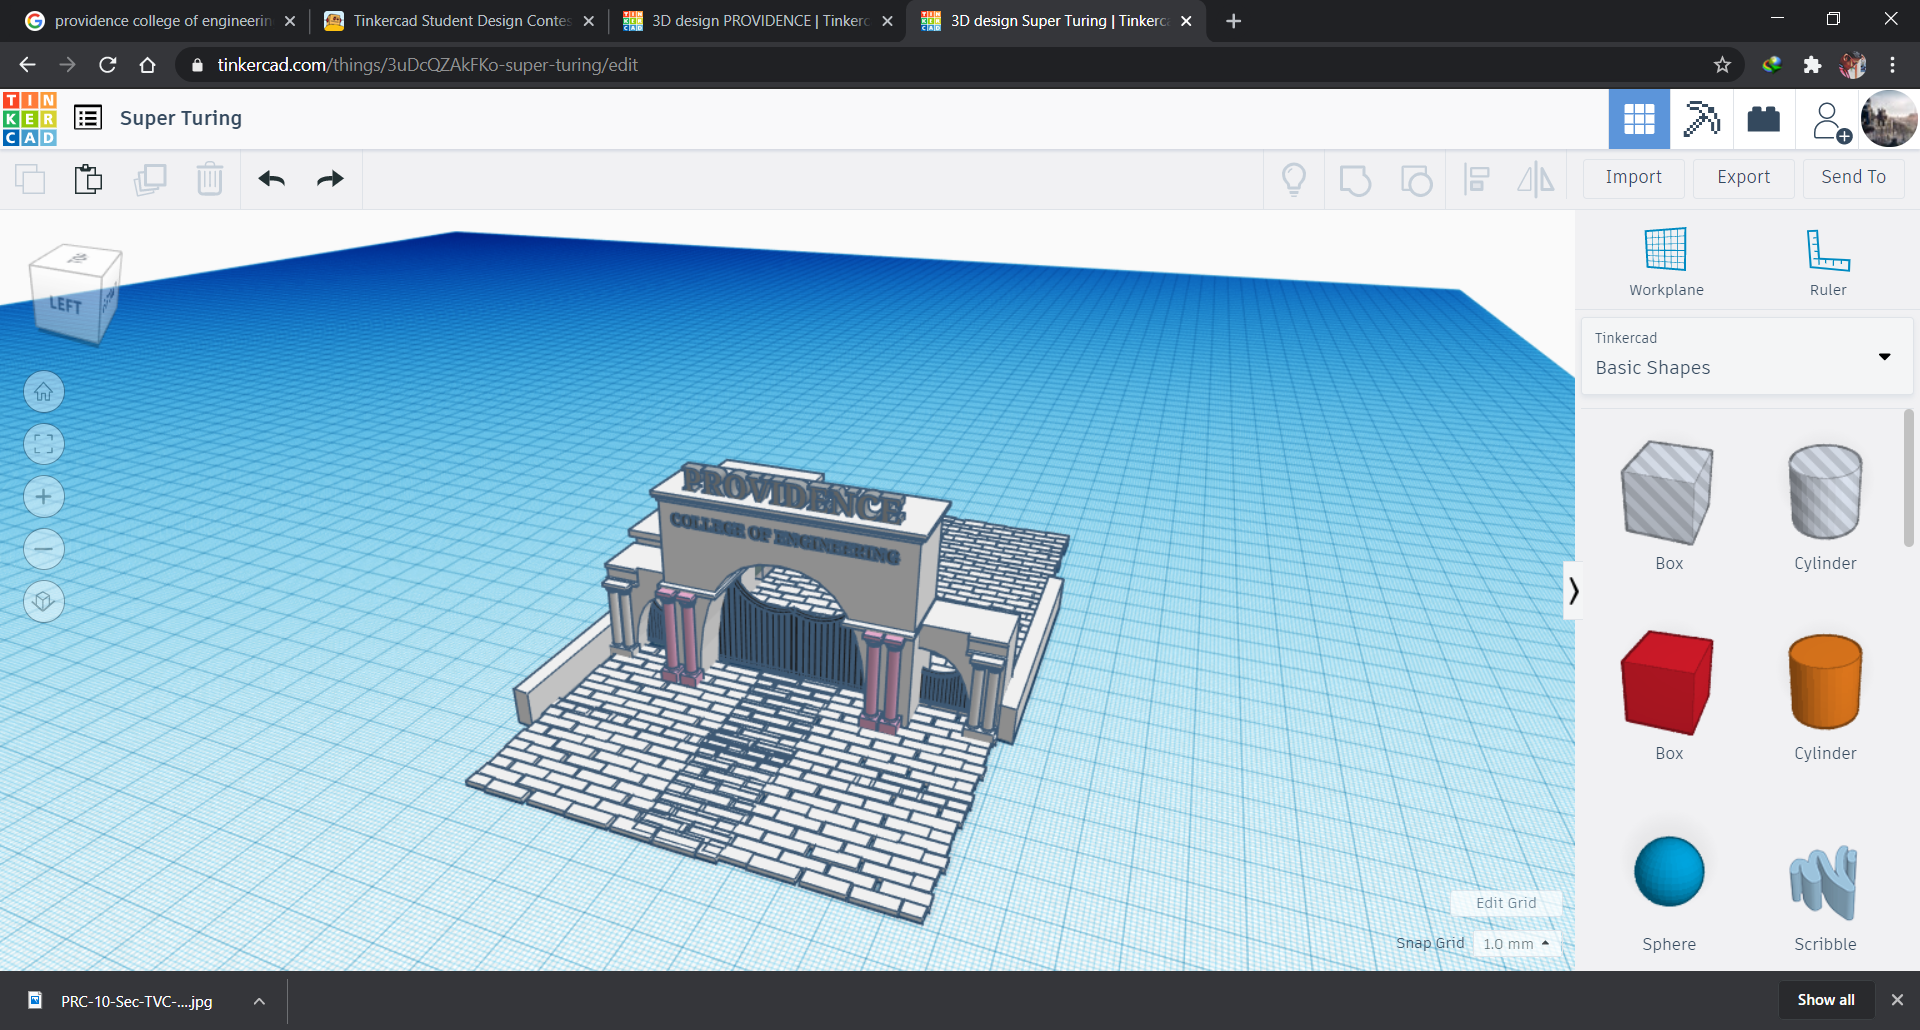Select the Workplane tool

click(1666, 262)
